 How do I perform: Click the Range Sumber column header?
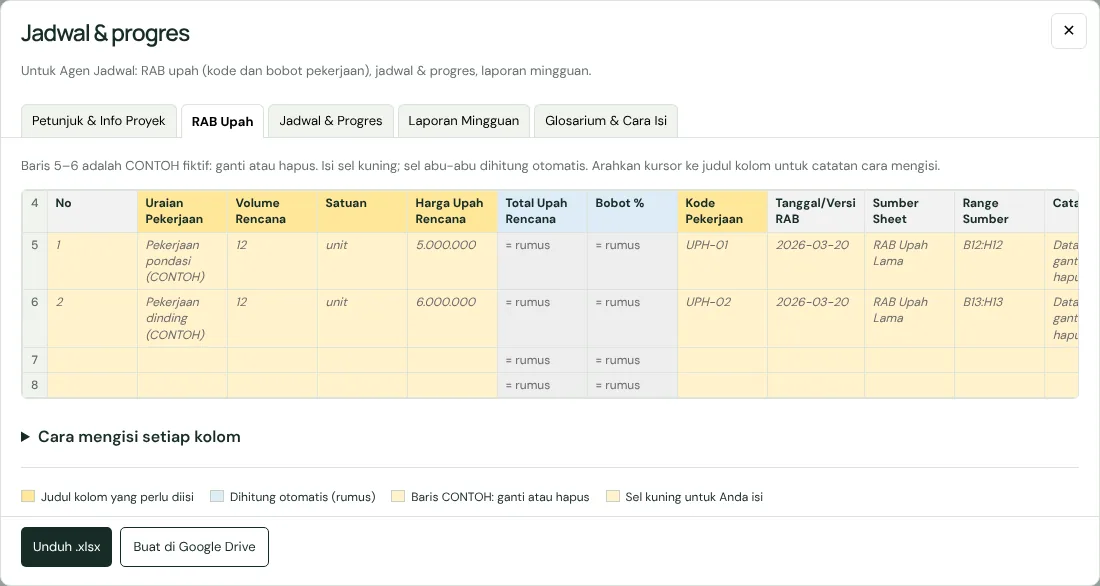tap(999, 211)
